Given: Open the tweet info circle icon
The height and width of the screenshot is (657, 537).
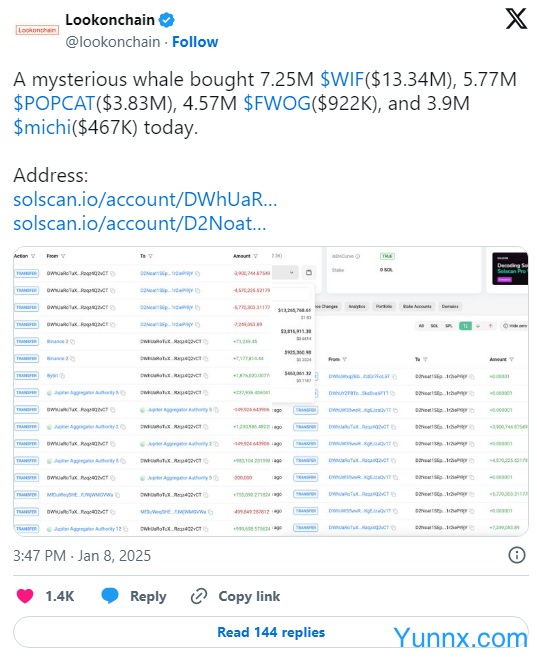Looking at the screenshot, I should tap(516, 555).
